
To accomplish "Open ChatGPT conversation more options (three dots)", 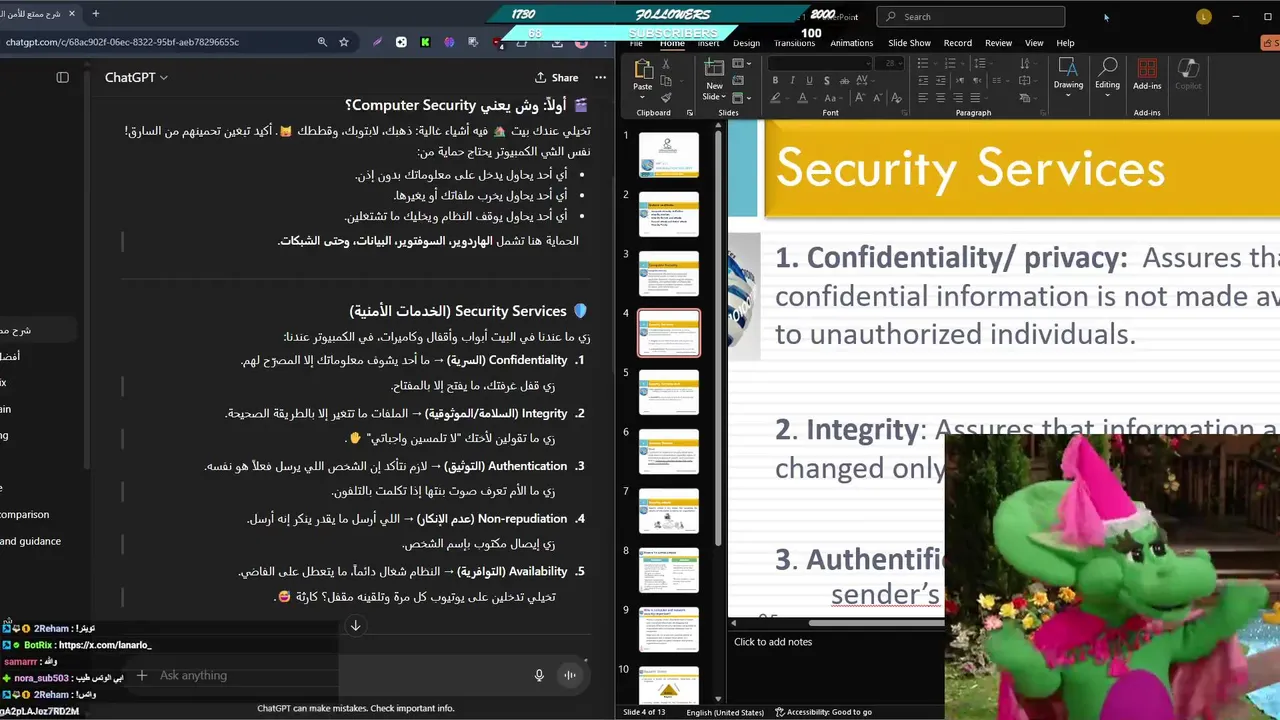I will (600, 77).
